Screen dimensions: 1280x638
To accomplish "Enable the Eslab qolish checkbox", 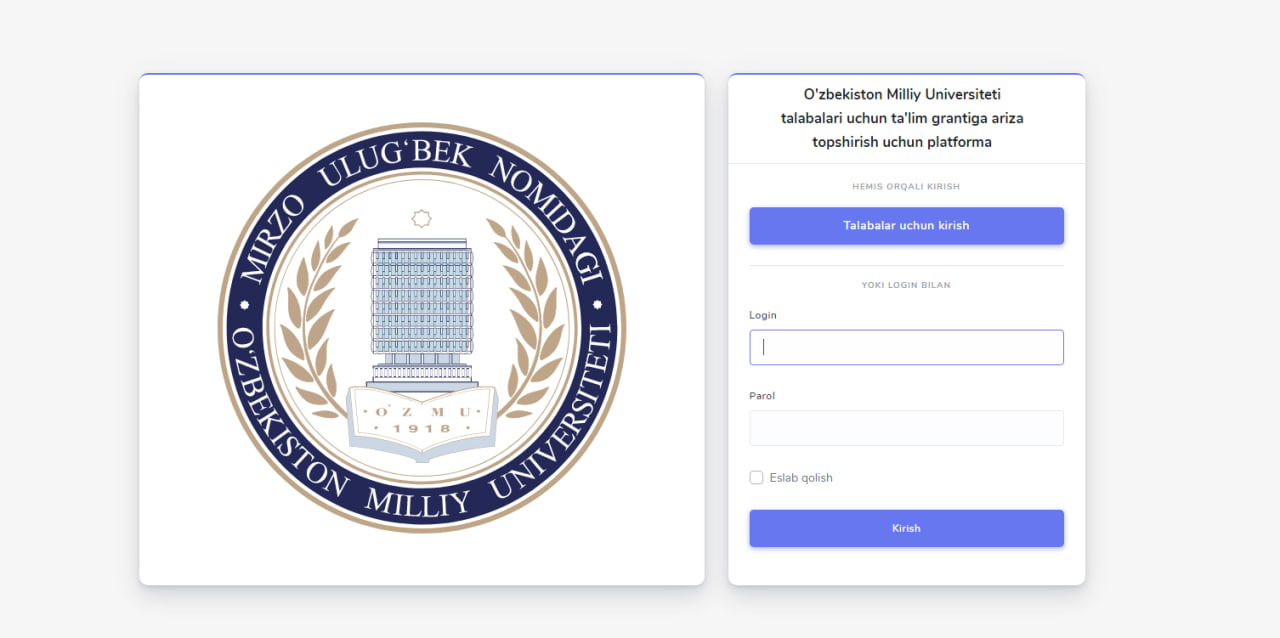I will coord(756,478).
